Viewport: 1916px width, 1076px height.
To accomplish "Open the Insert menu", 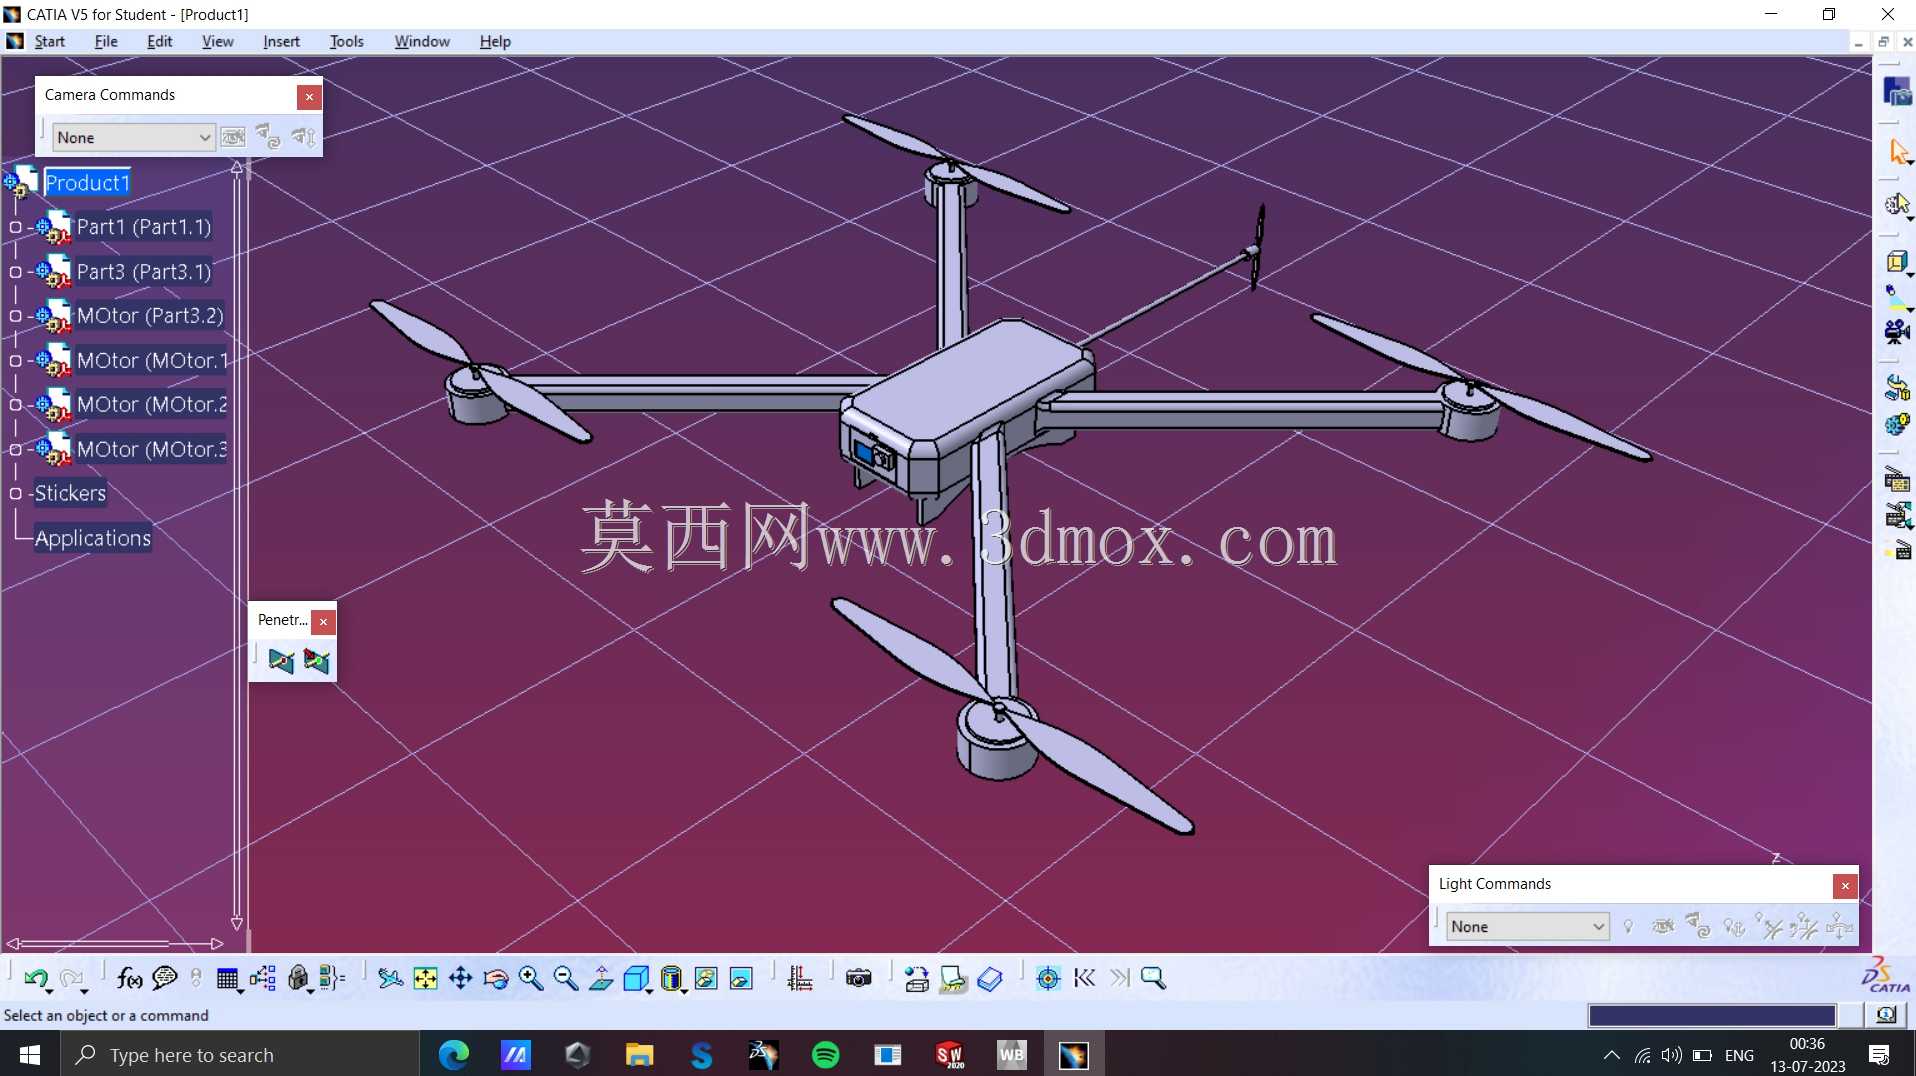I will point(281,41).
